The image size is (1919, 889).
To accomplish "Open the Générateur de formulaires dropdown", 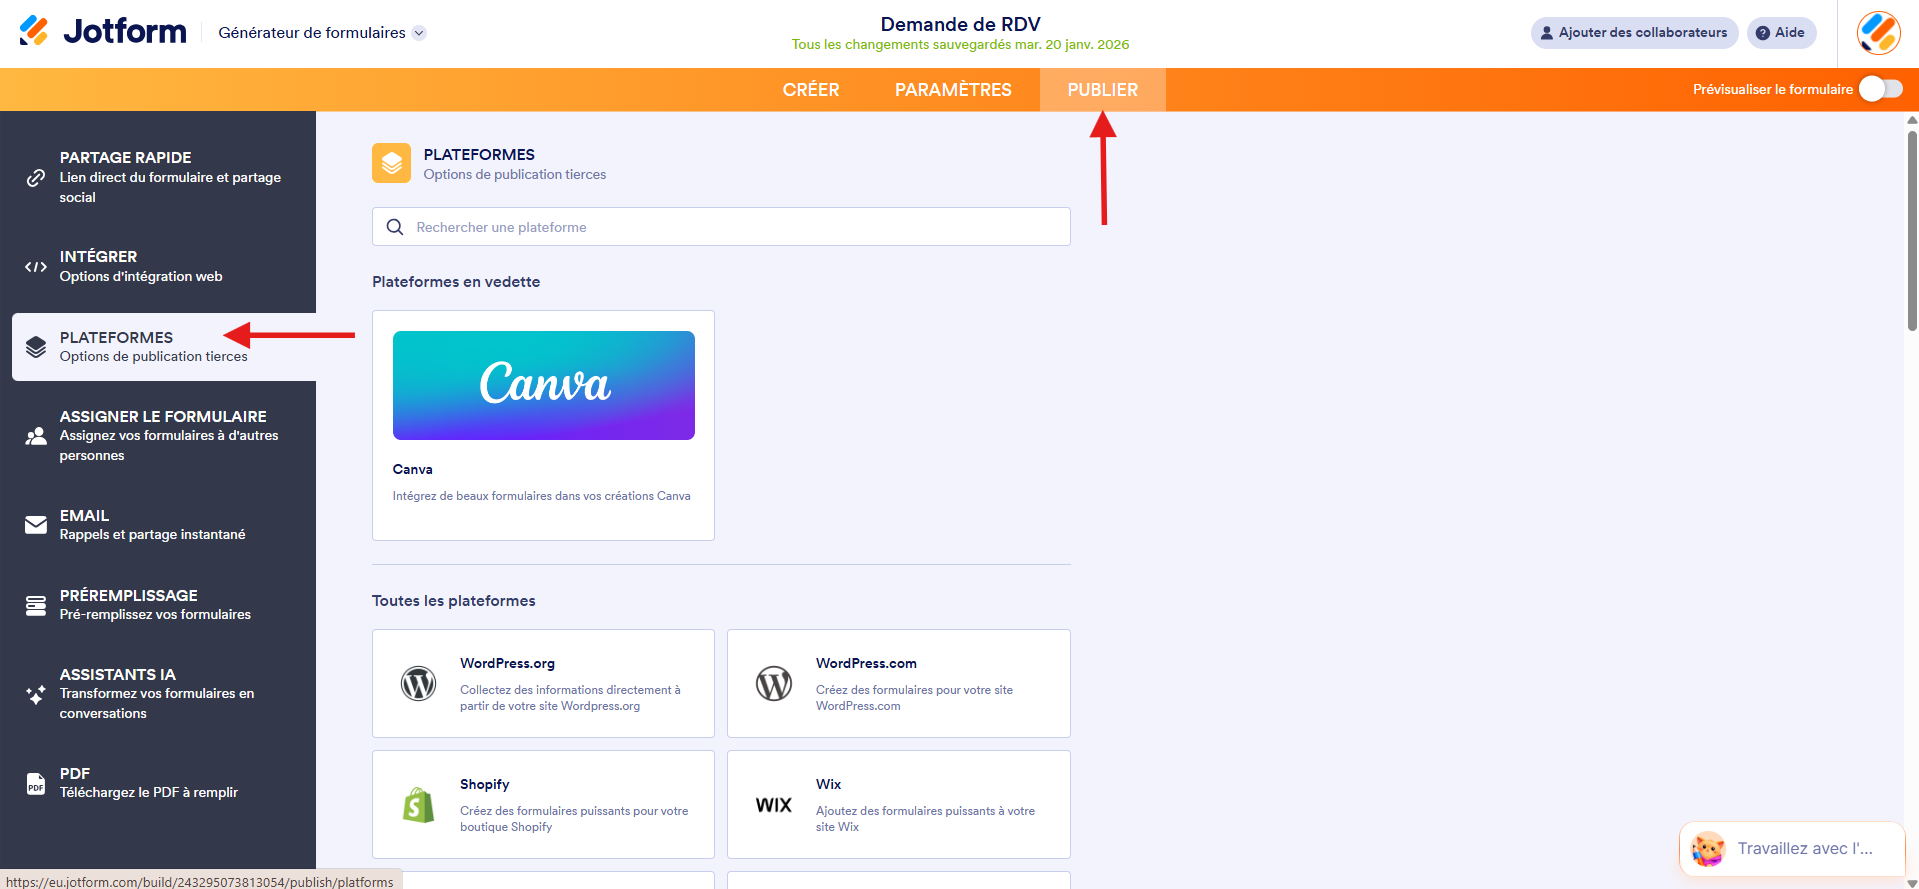I will click(322, 33).
